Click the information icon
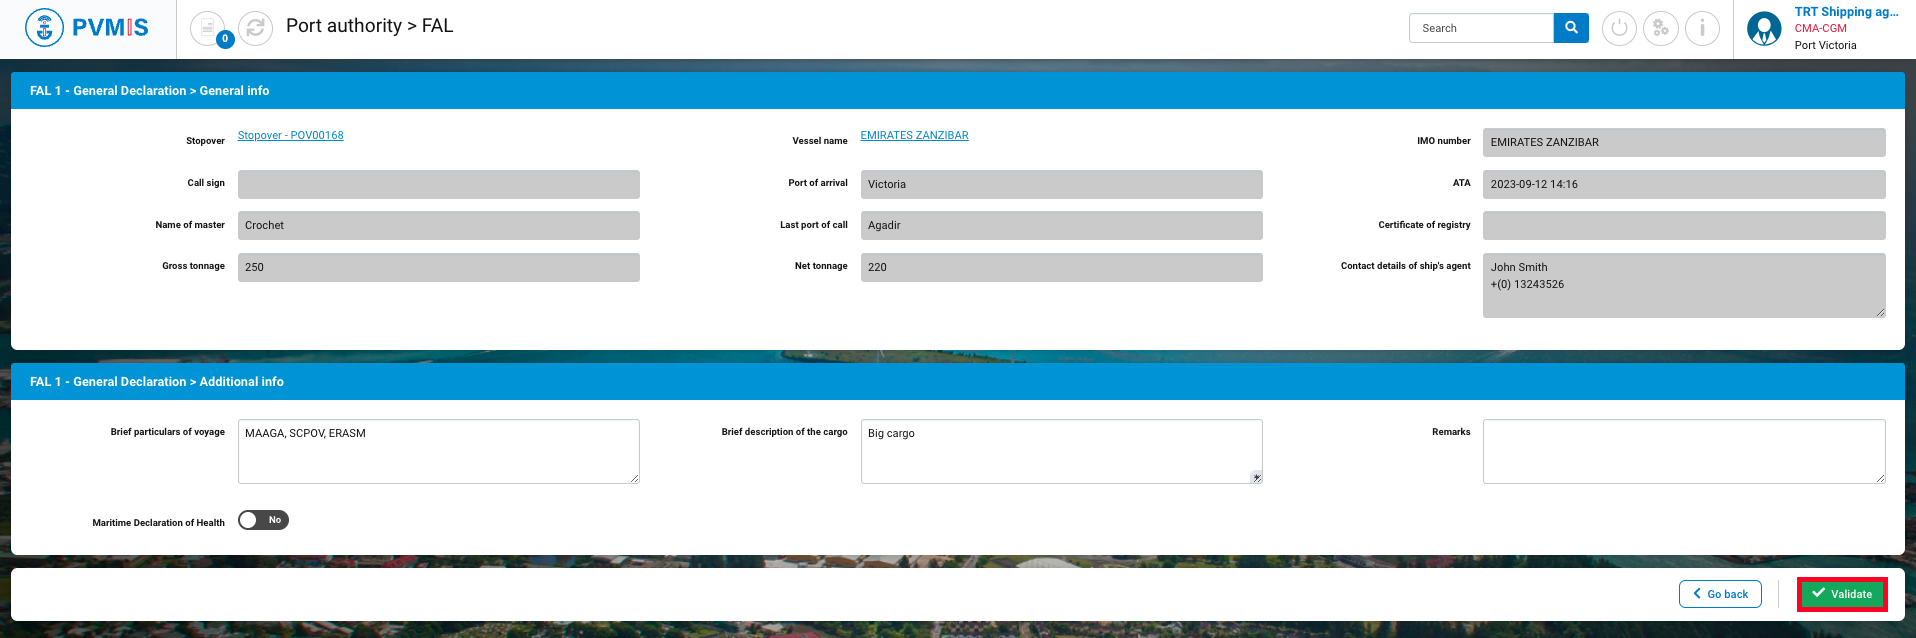 [1702, 28]
